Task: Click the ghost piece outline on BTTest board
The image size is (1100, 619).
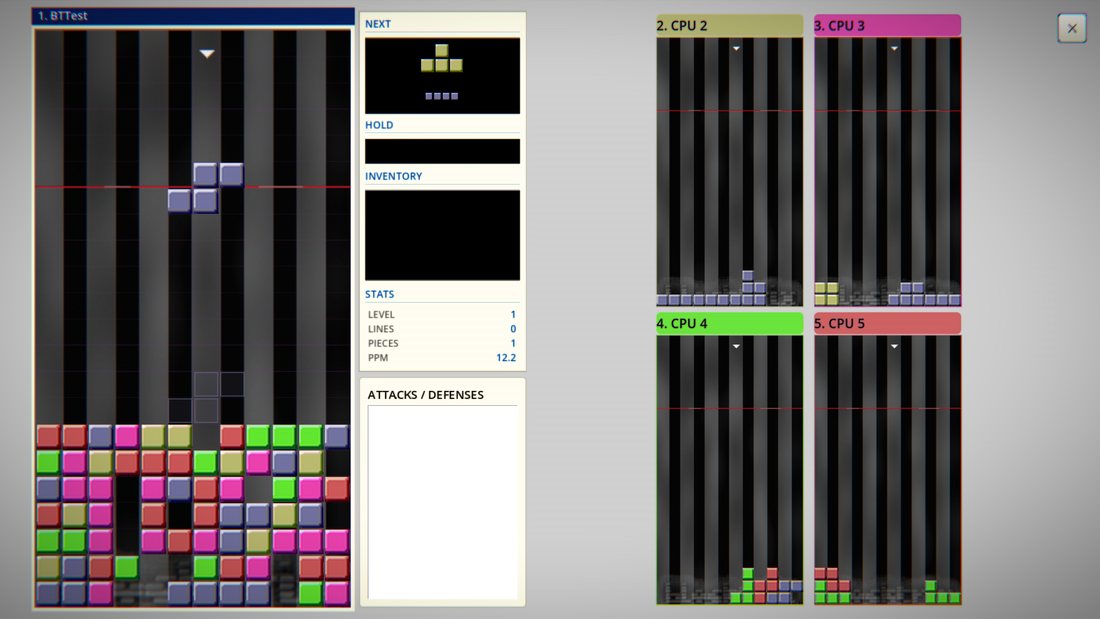Action: 206,397
